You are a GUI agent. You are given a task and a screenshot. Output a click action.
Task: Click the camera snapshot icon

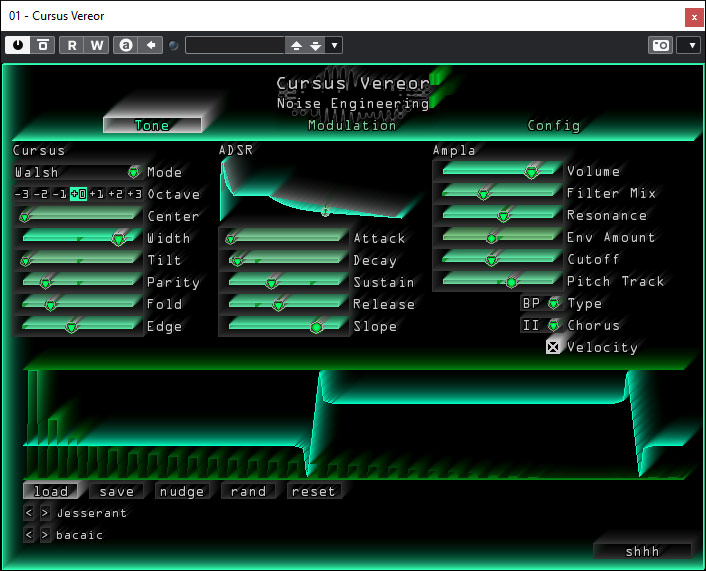[660, 45]
